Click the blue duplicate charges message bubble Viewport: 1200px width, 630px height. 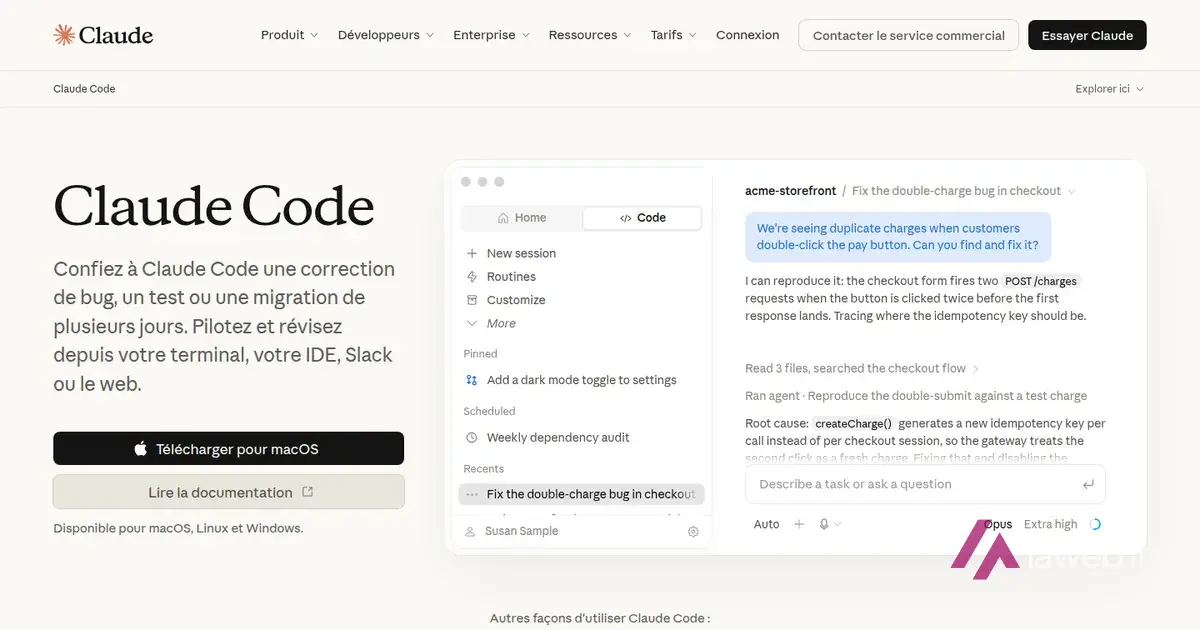click(x=898, y=237)
